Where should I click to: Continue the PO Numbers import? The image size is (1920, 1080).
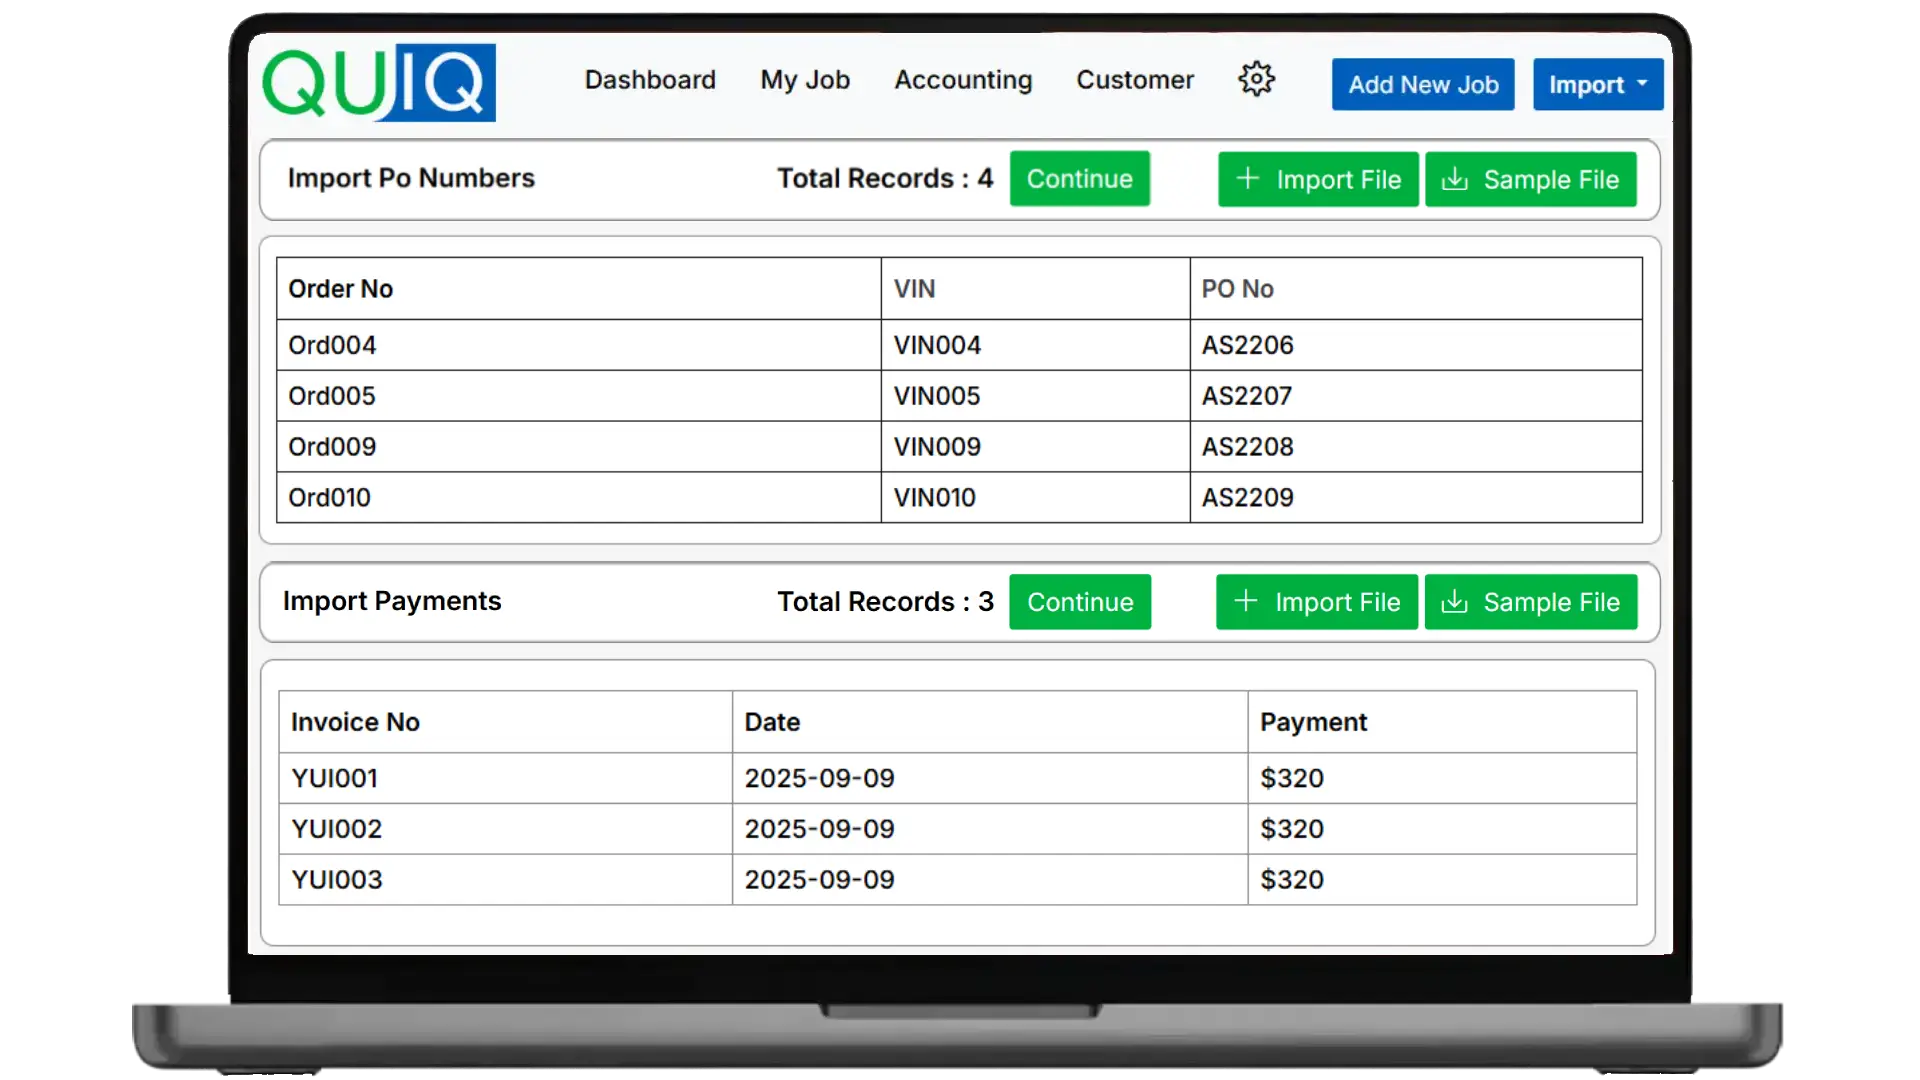[1079, 179]
